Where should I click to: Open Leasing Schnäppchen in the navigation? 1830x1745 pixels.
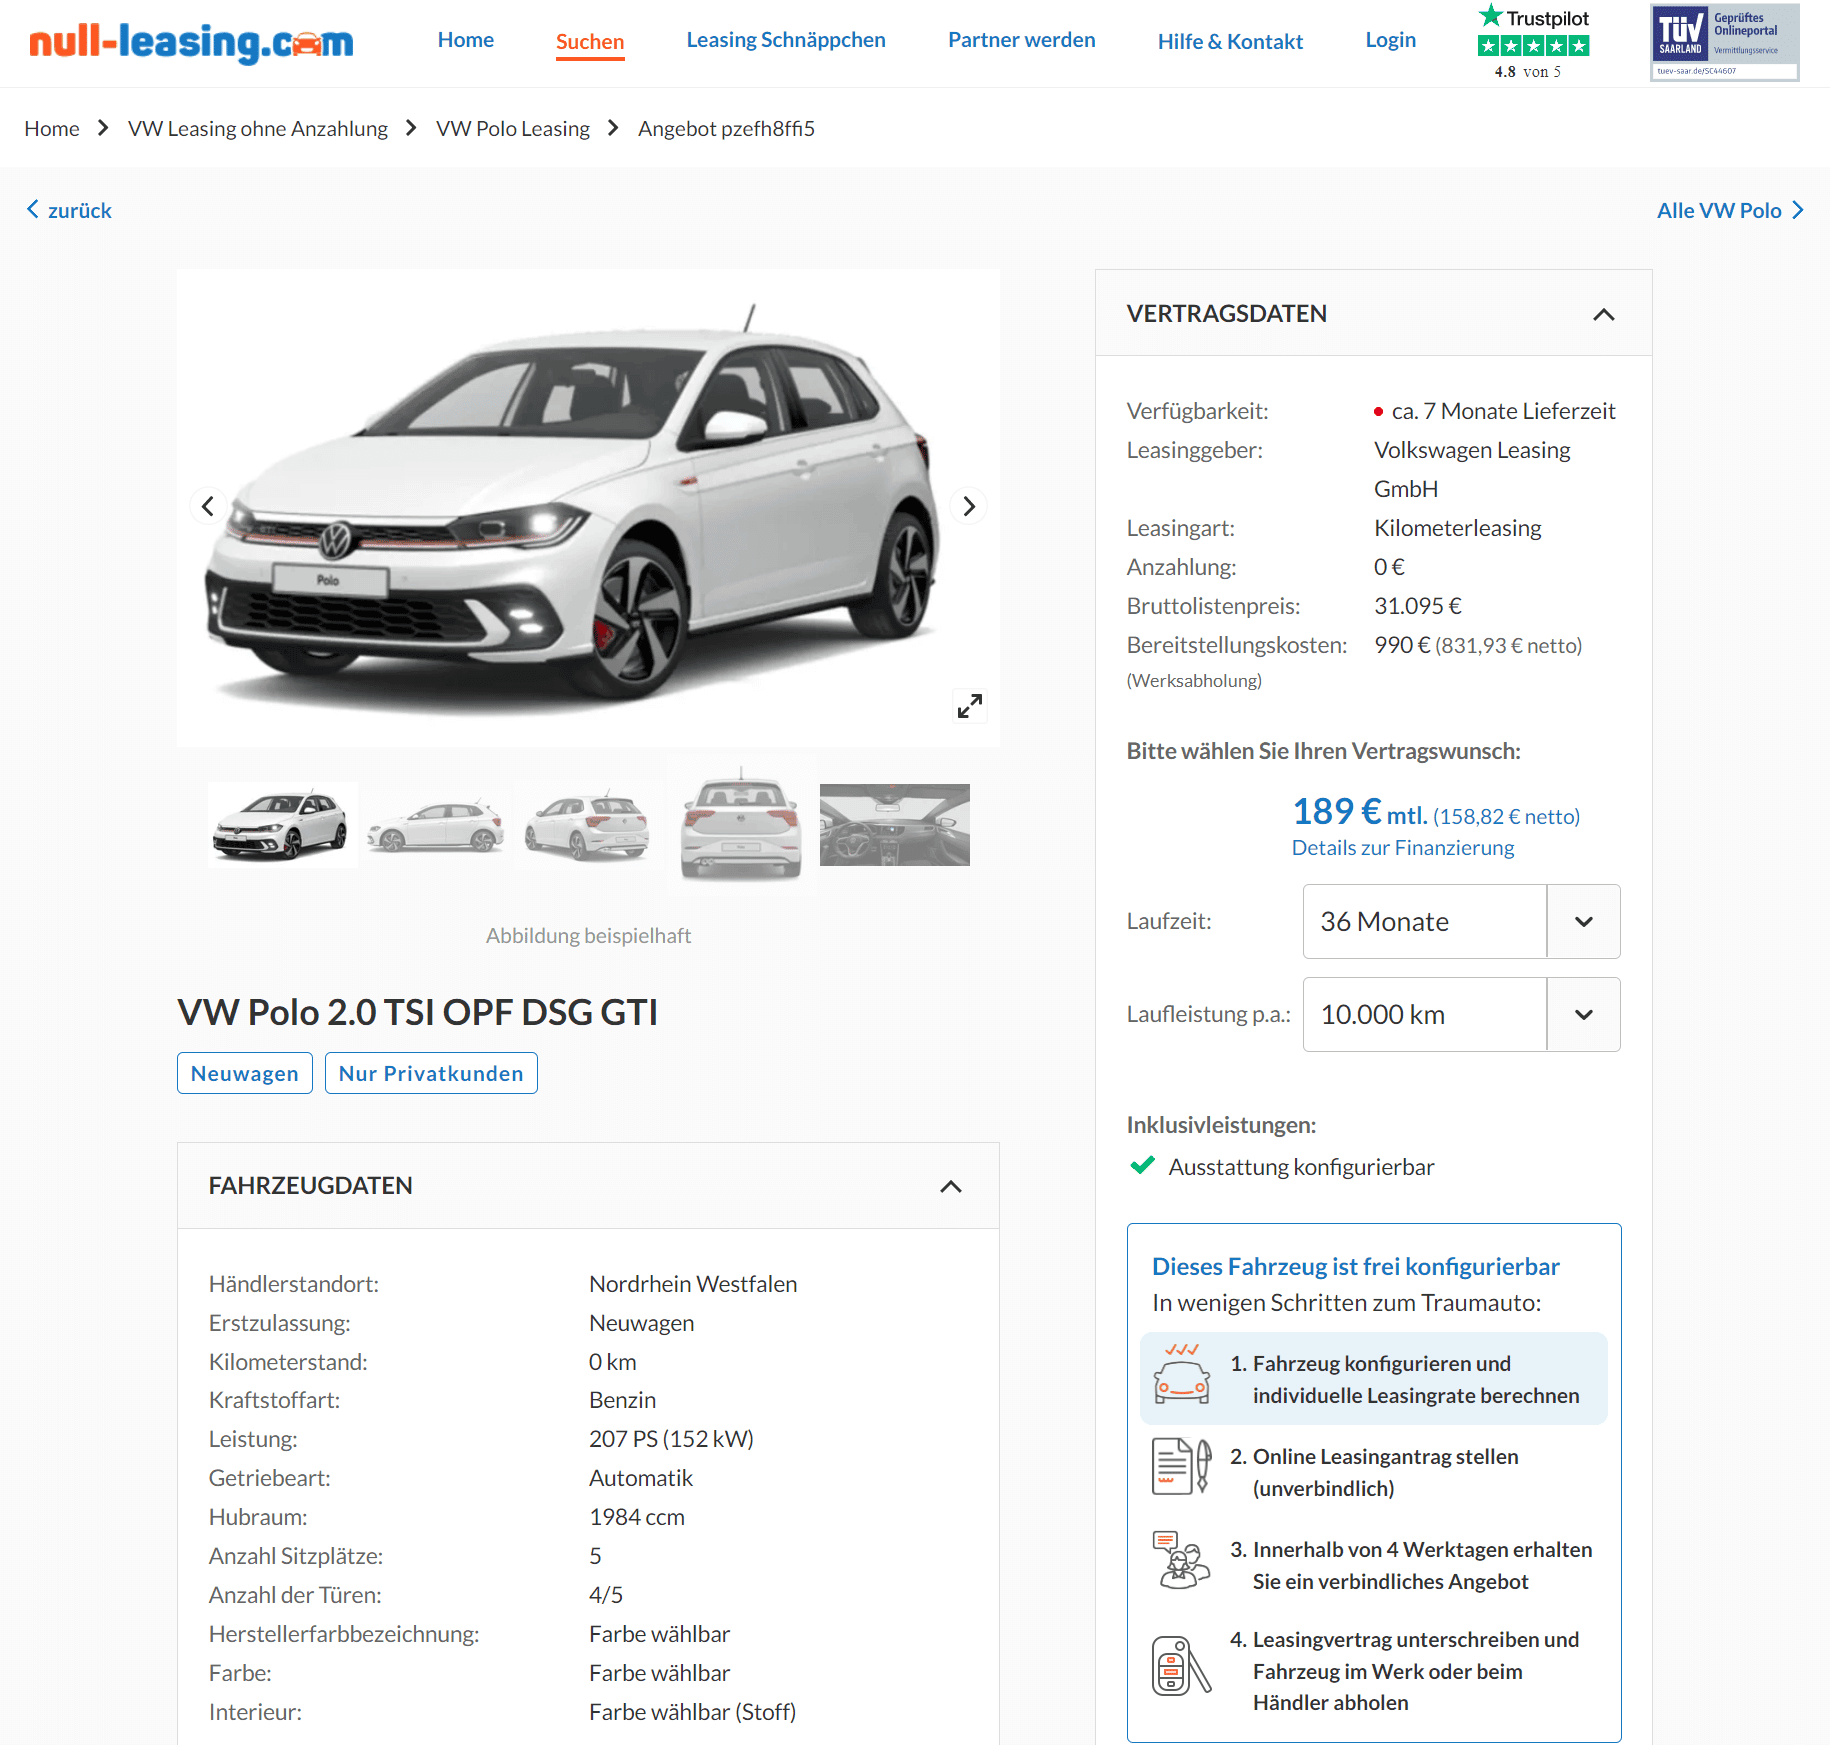[786, 40]
